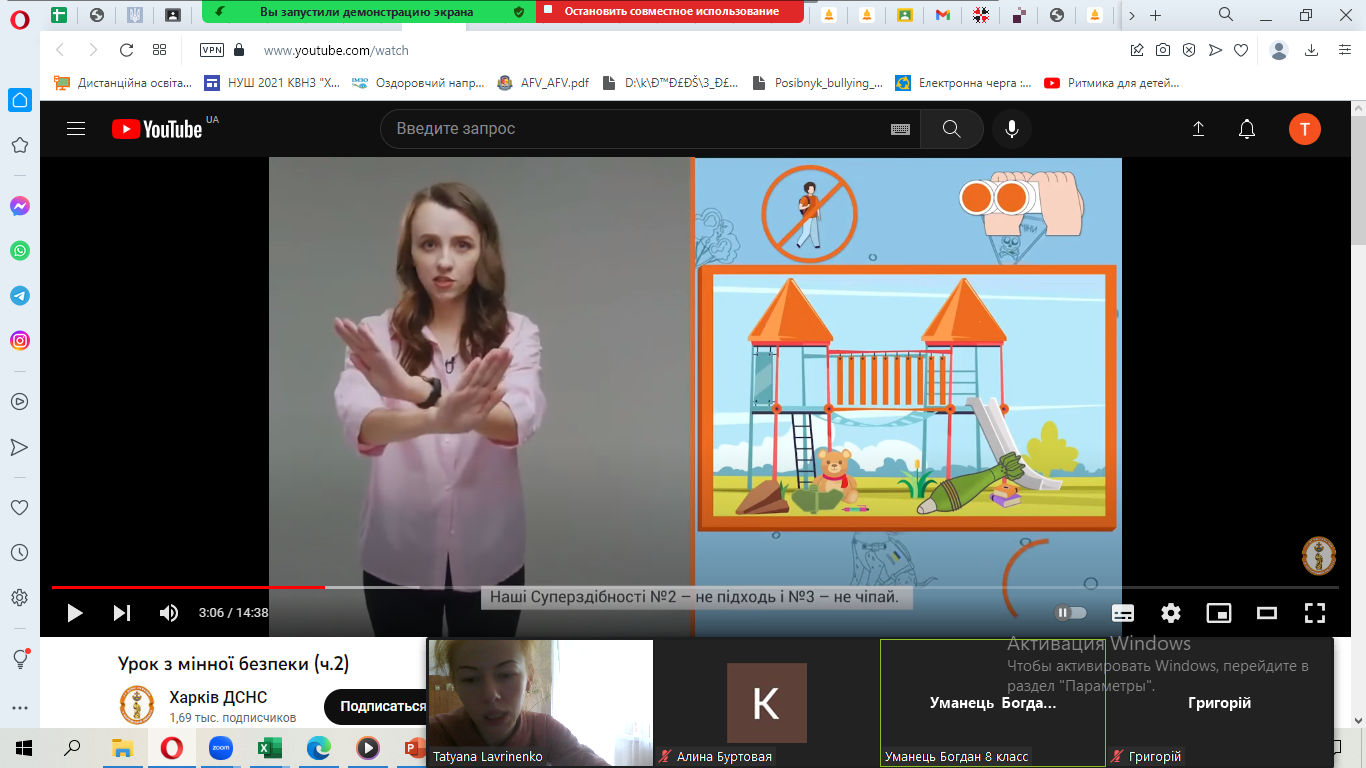
Task: Open Excel from the taskbar
Action: 270,747
